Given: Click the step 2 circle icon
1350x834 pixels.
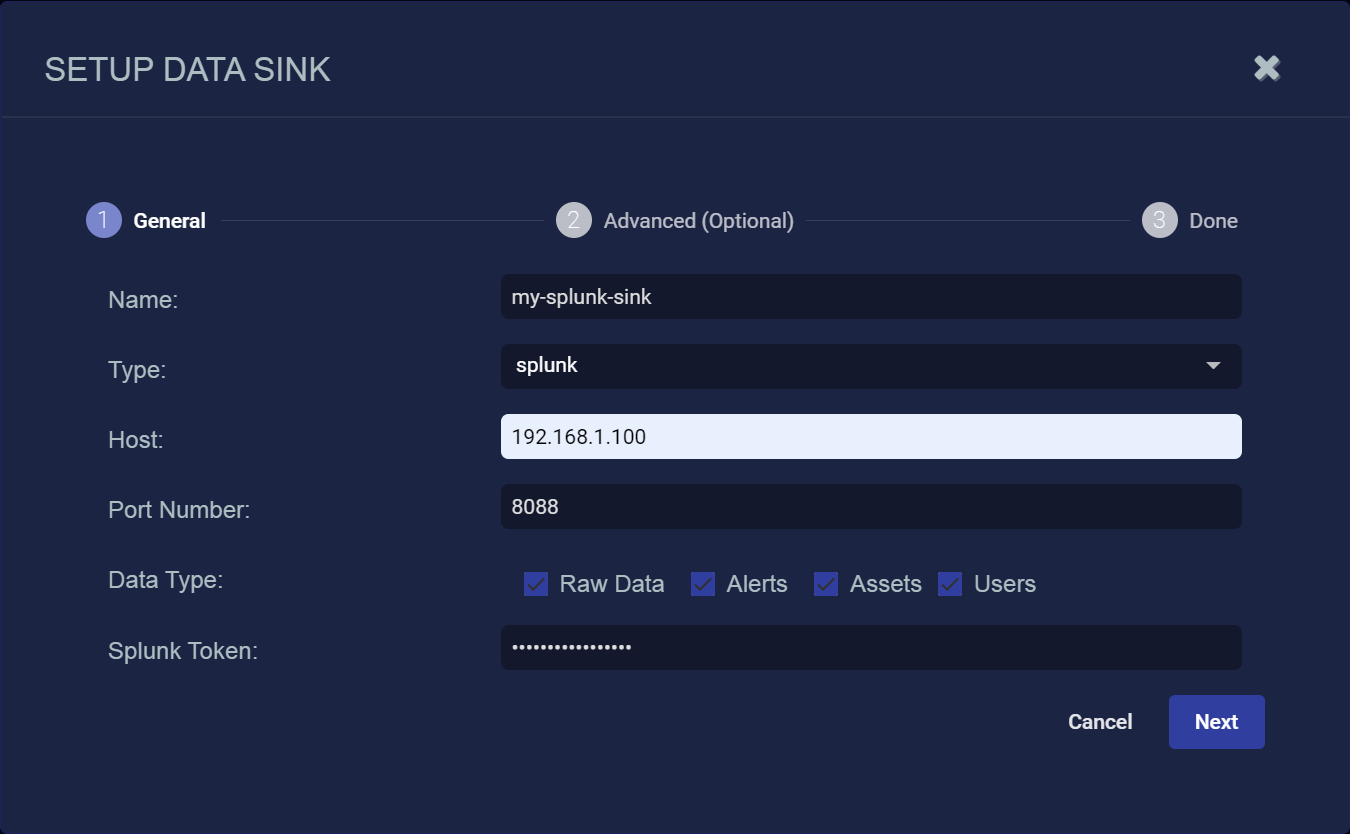Looking at the screenshot, I should point(574,221).
